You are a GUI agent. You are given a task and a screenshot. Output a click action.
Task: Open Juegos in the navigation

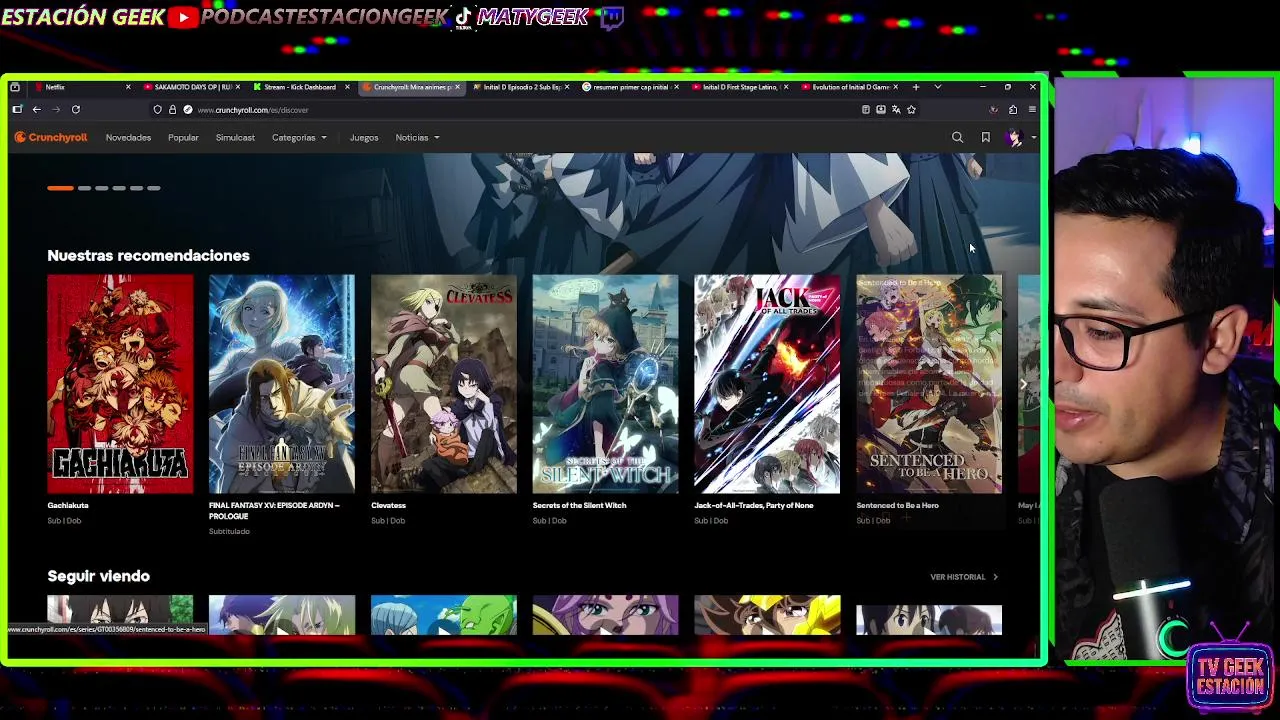364,138
